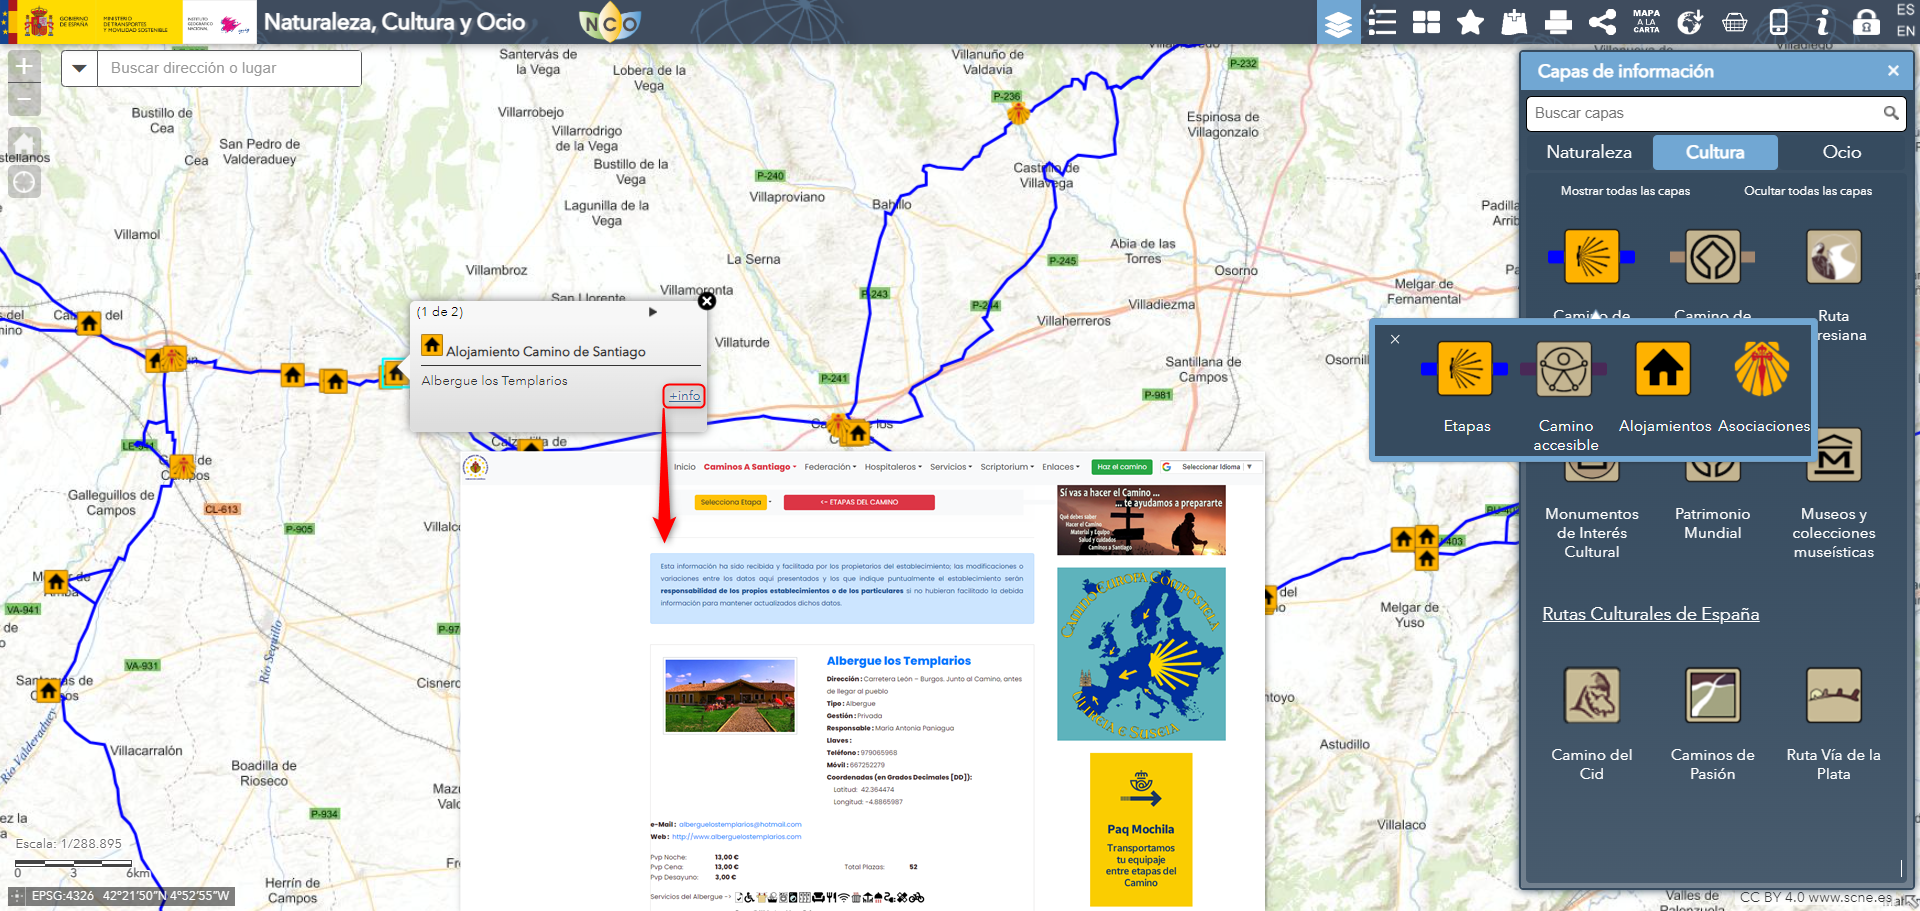Screen dimensions: 1920x911
Task: Click 'Inicio' in the embedded page menu
Action: click(x=685, y=467)
